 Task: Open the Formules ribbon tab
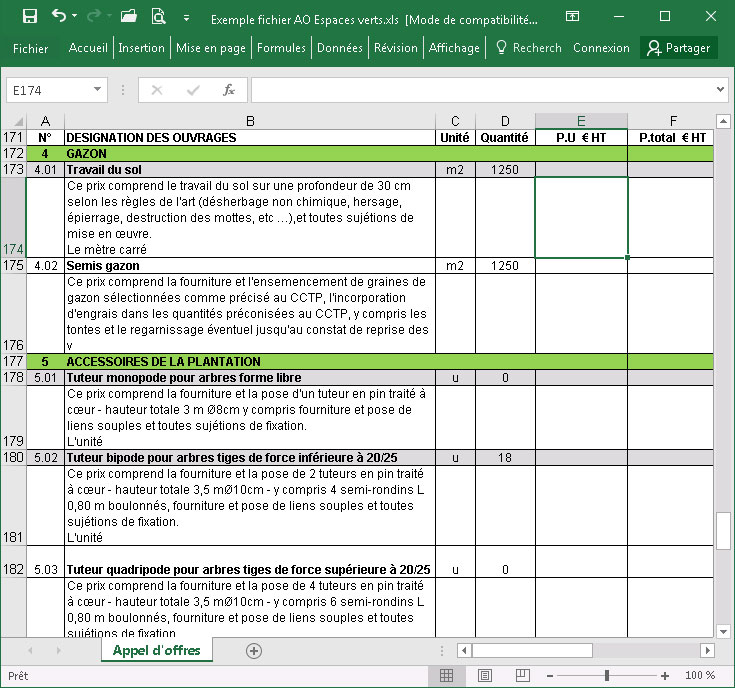[281, 48]
